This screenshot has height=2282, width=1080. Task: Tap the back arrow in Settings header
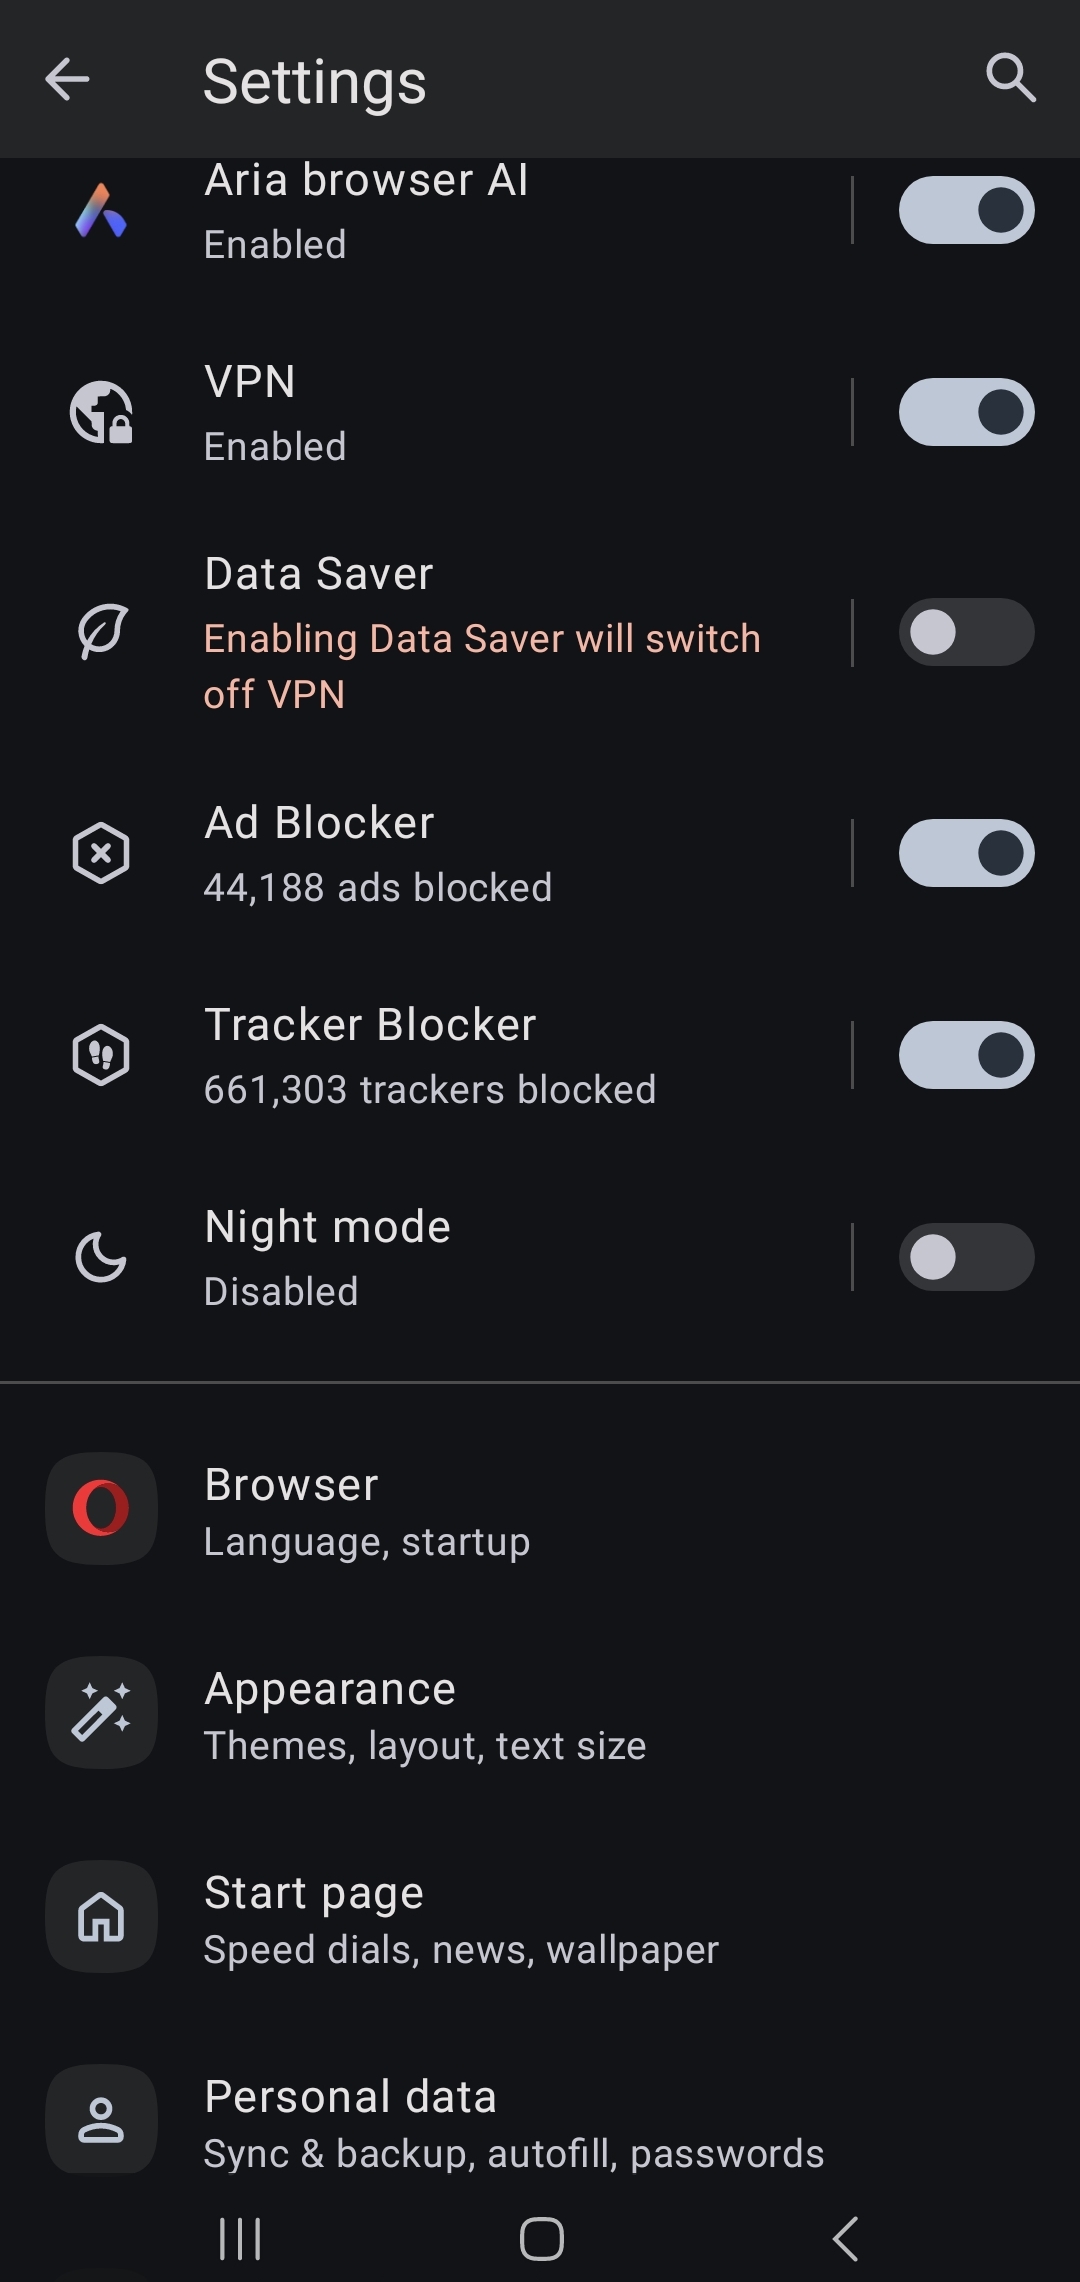68,79
